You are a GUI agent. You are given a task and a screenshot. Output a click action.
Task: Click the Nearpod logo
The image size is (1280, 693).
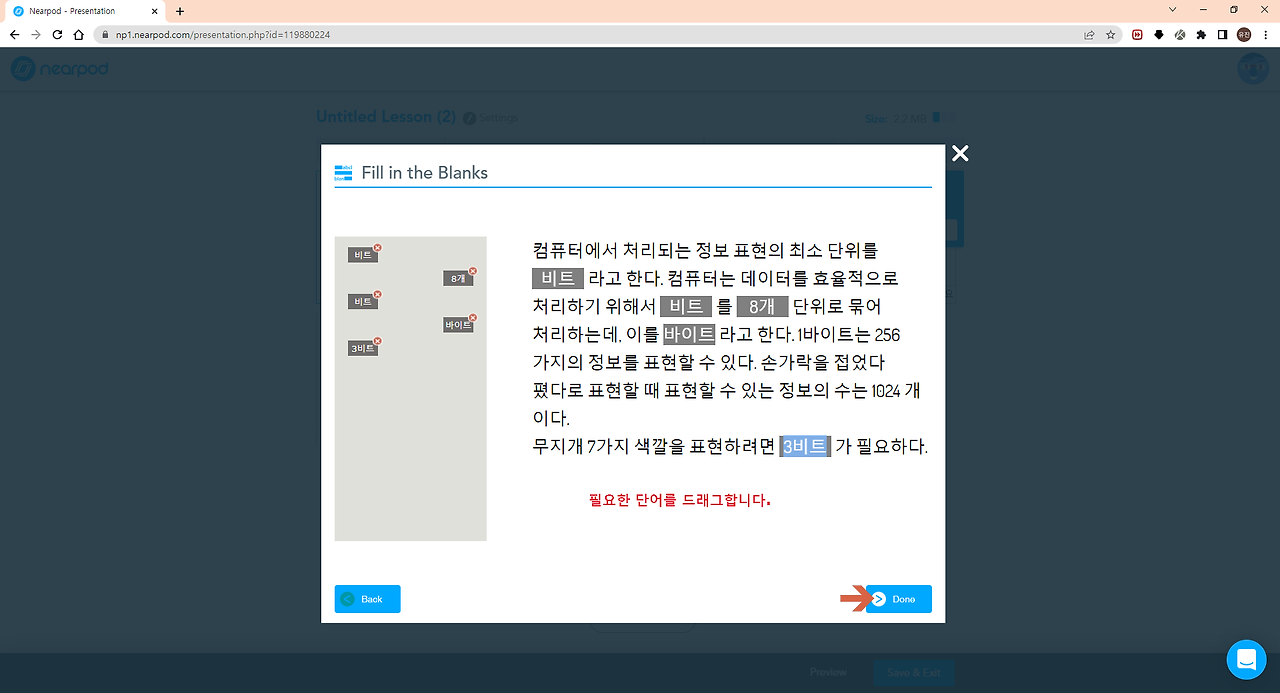[x=60, y=68]
